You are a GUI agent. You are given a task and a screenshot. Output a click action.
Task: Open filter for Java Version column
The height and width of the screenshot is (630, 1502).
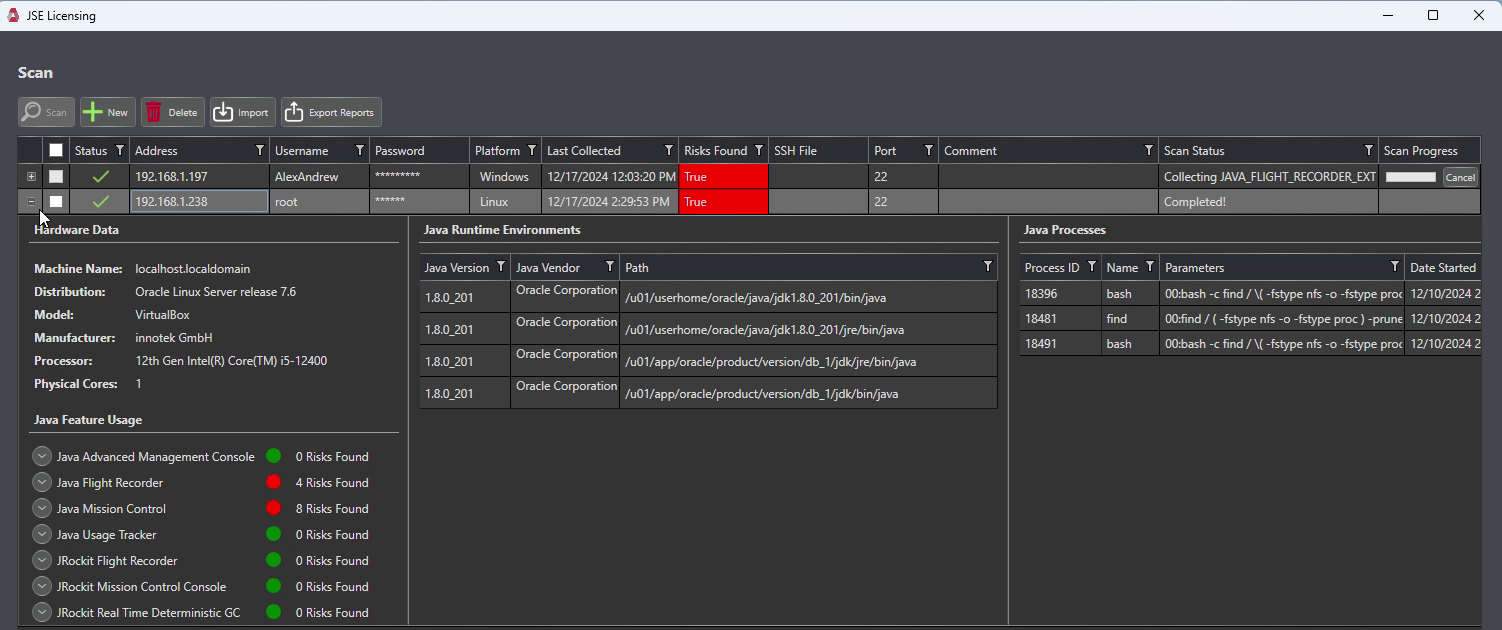[x=501, y=267]
